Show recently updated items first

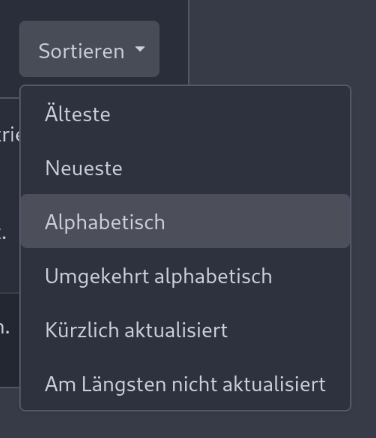(185, 330)
